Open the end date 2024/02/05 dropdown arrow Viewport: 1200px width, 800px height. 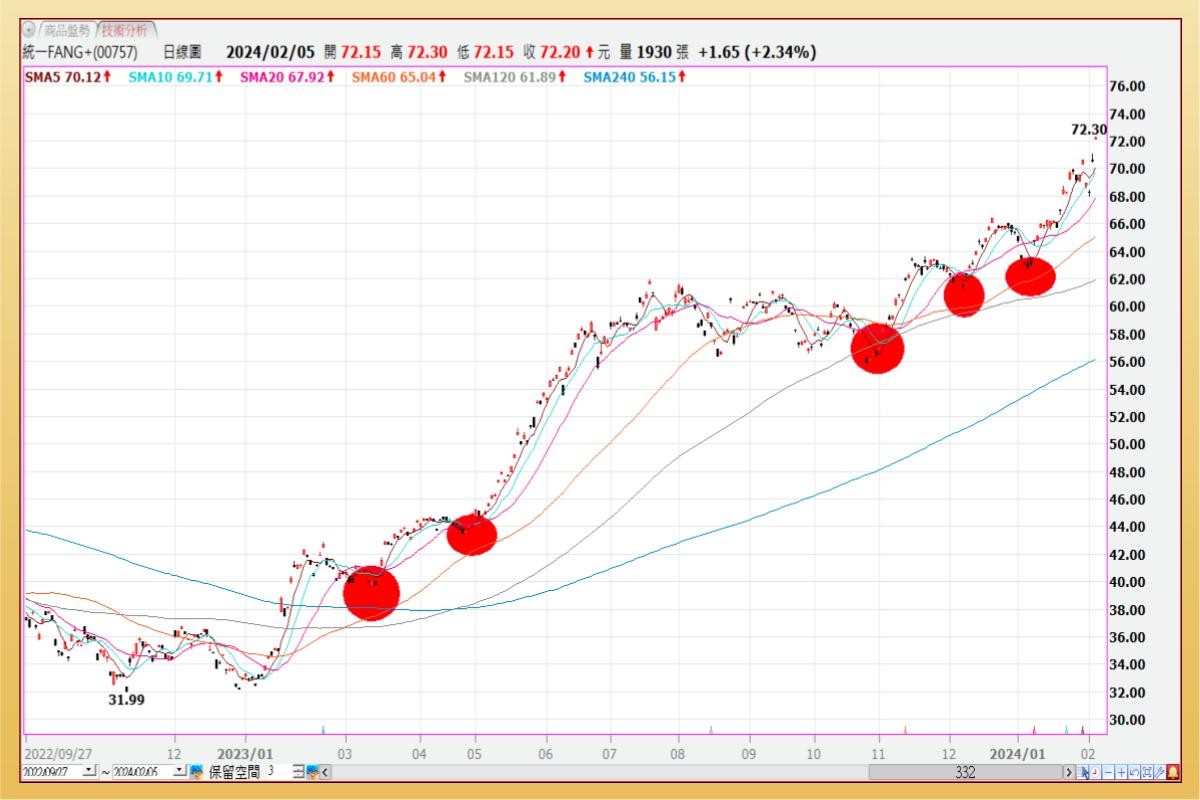180,771
